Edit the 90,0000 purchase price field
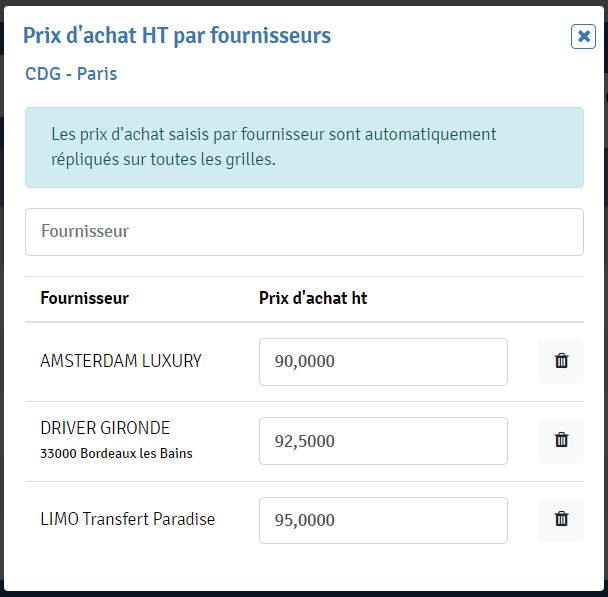This screenshot has width=608, height=597. (x=383, y=361)
